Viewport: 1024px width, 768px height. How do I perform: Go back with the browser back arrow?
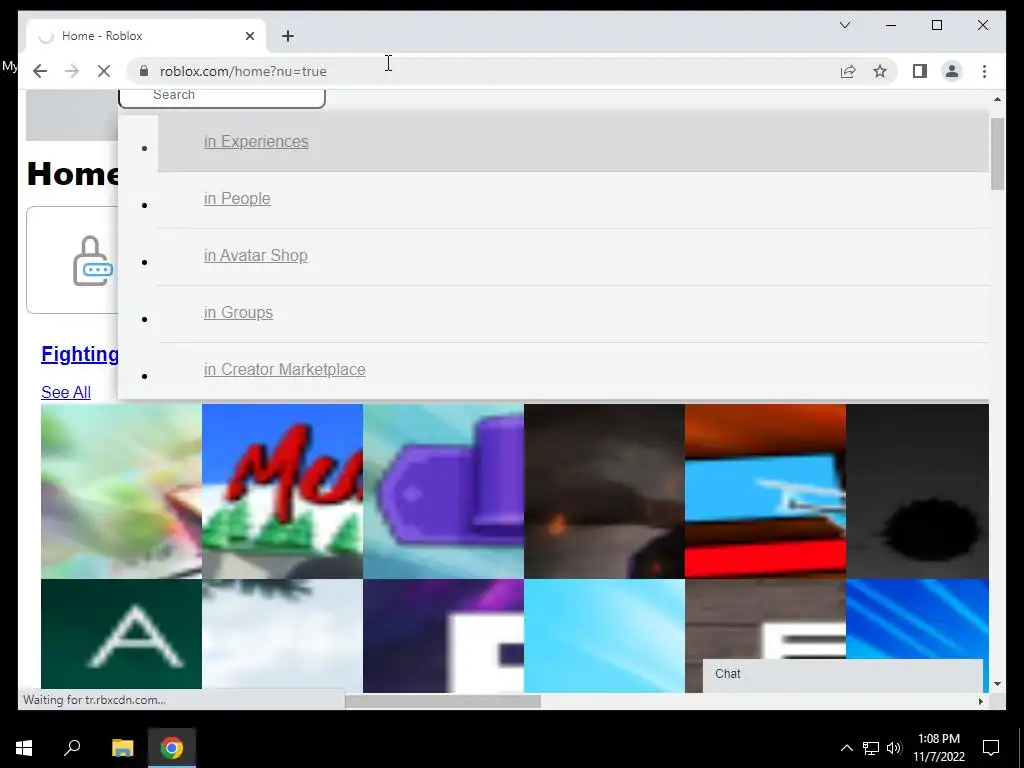coord(40,71)
